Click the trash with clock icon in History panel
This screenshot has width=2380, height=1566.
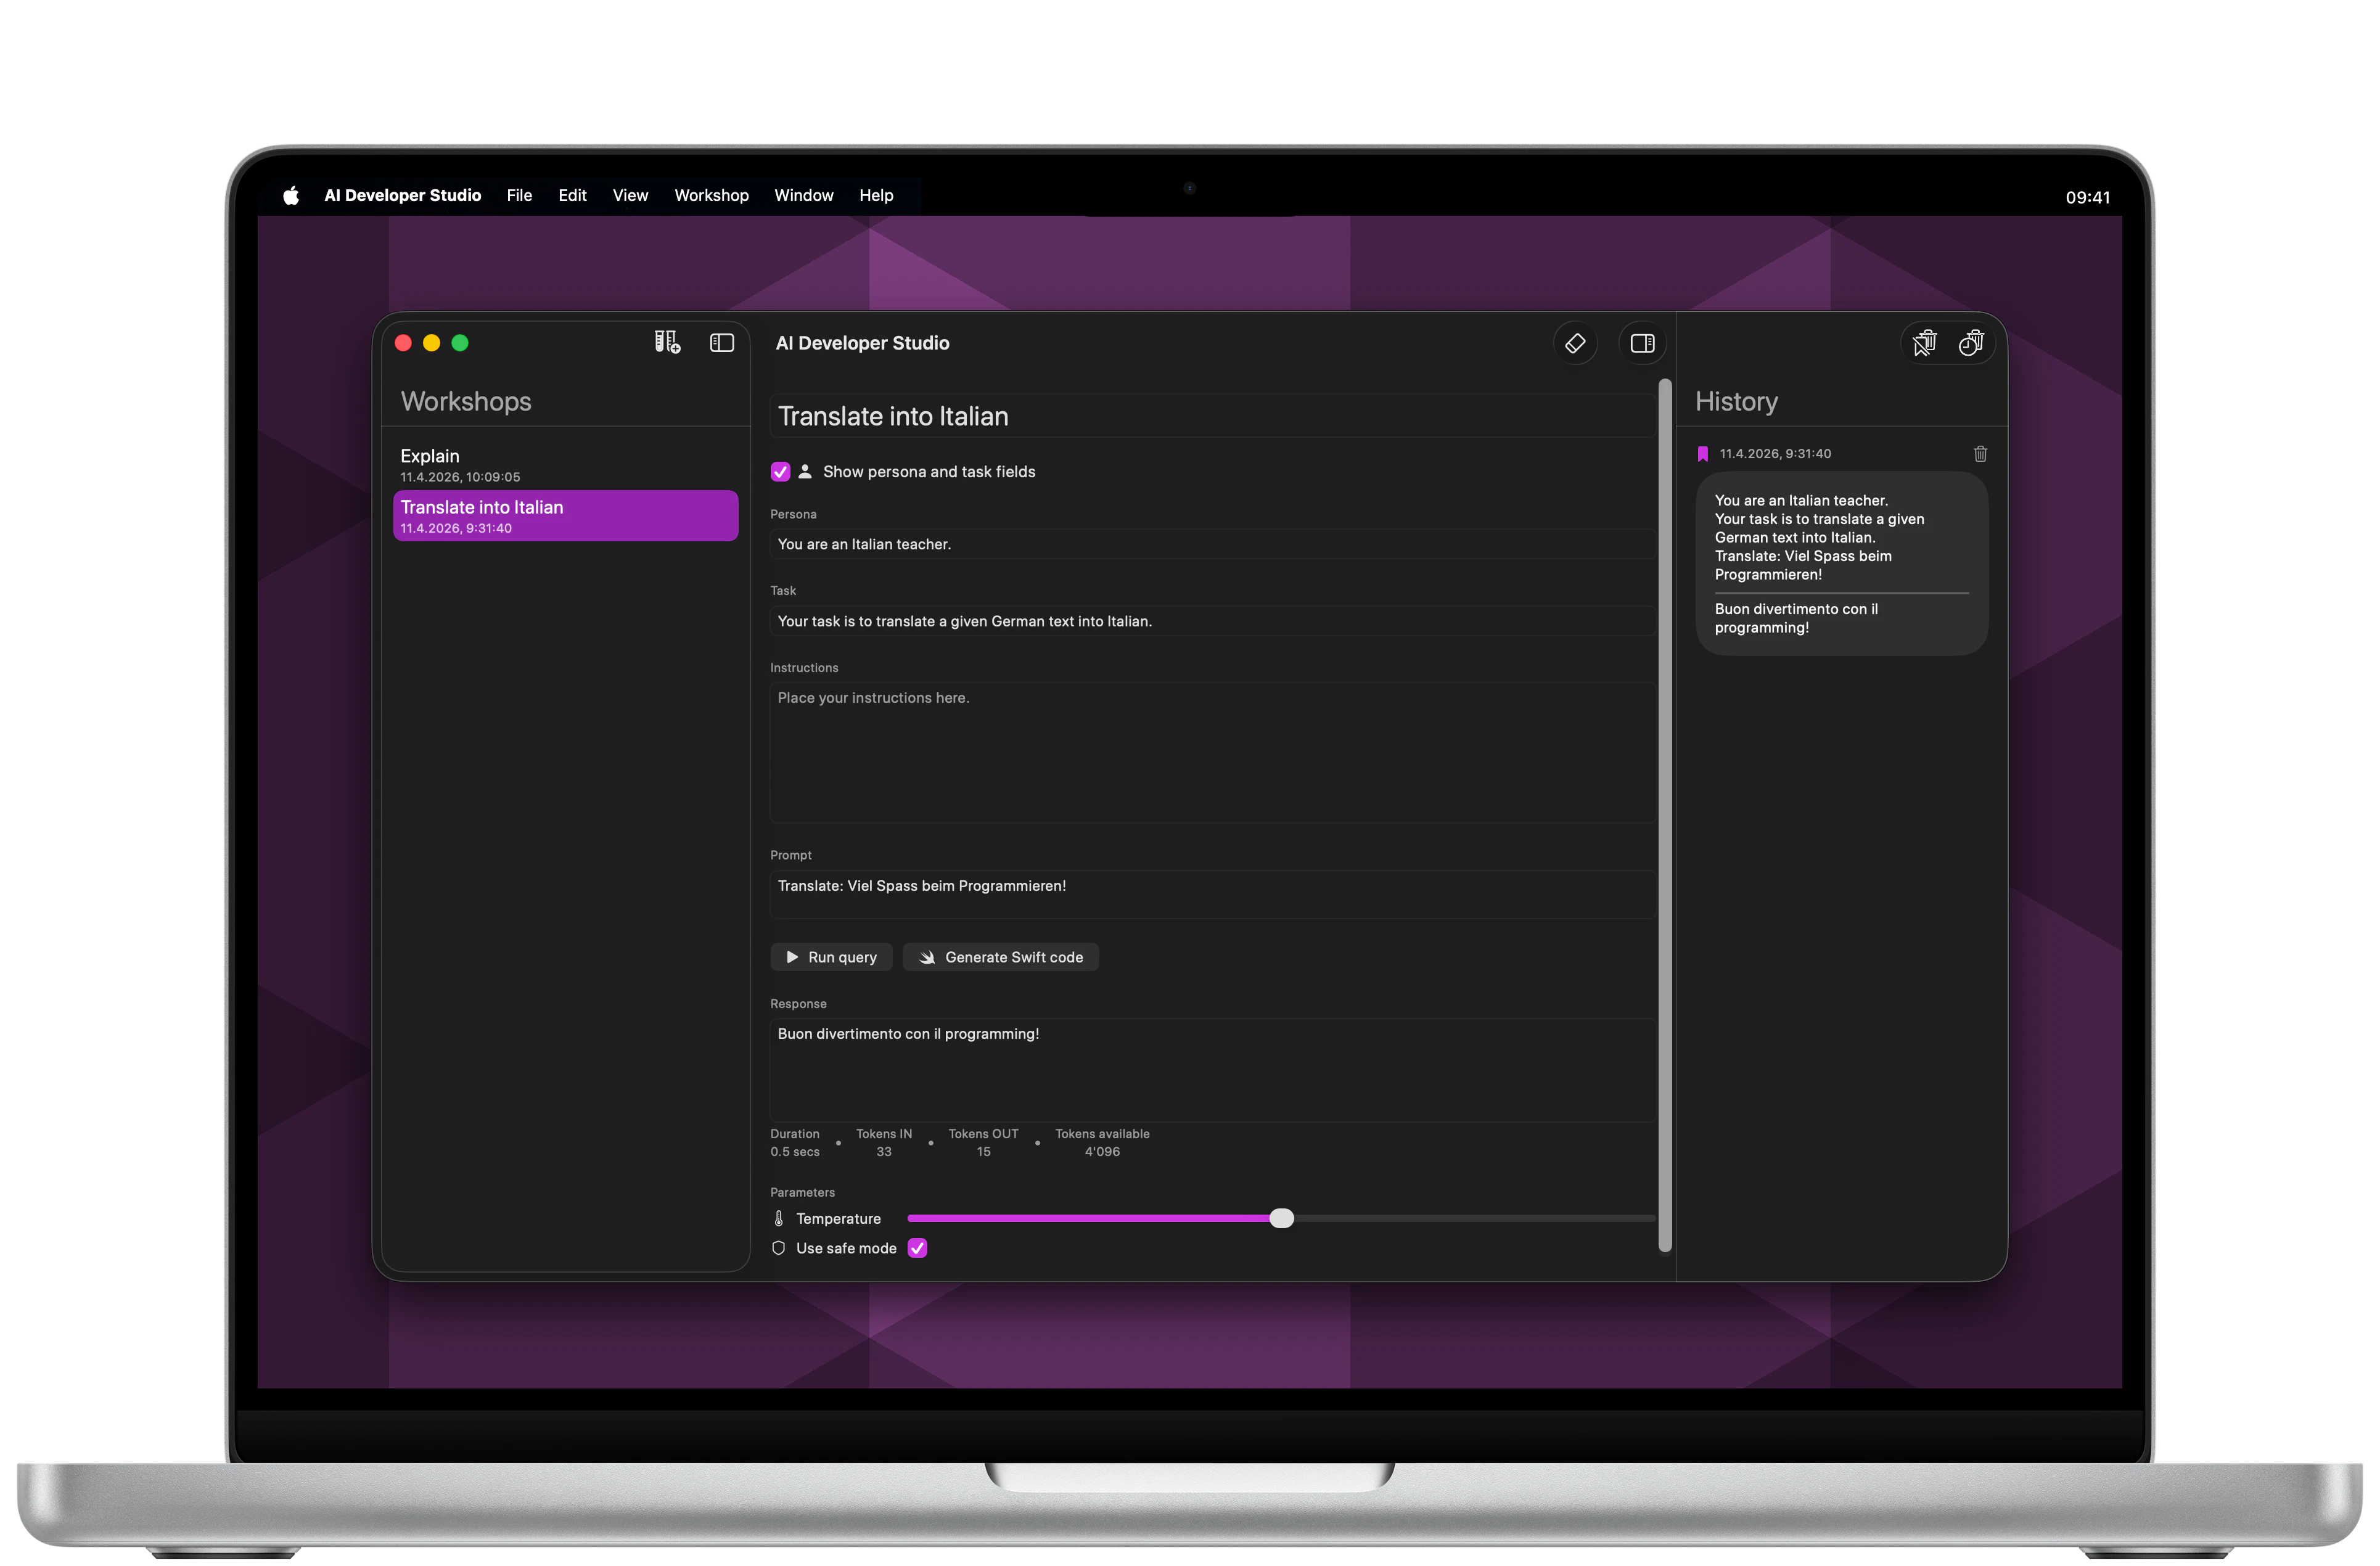tap(1971, 342)
